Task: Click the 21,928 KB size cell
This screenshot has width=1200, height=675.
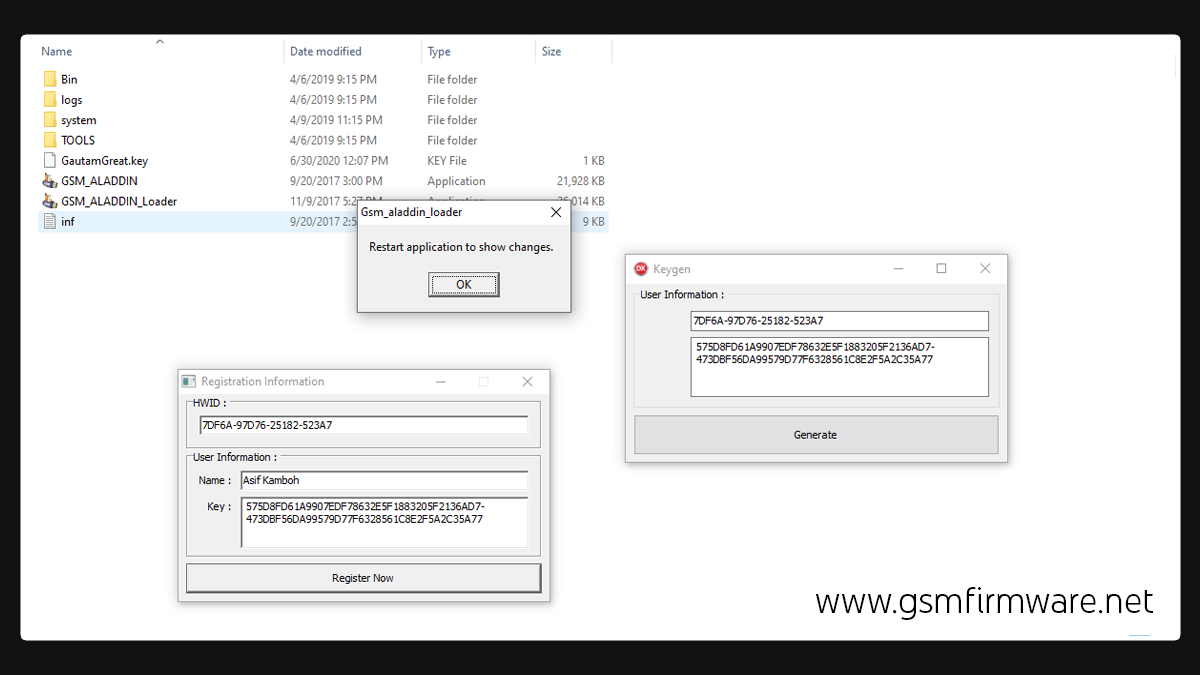Action: [x=580, y=181]
